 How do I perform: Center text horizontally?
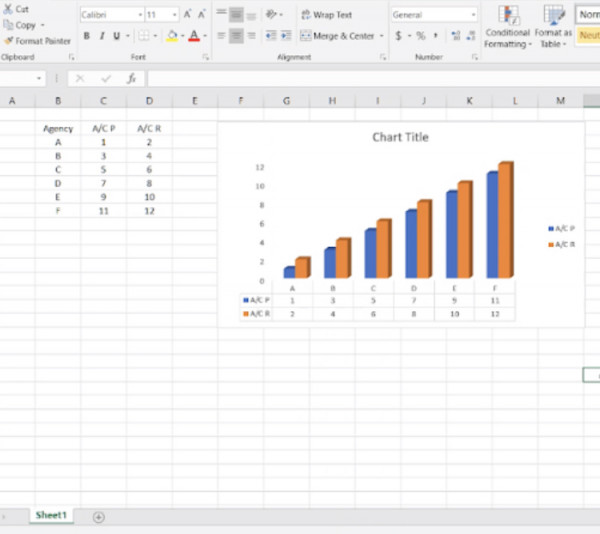tap(236, 36)
